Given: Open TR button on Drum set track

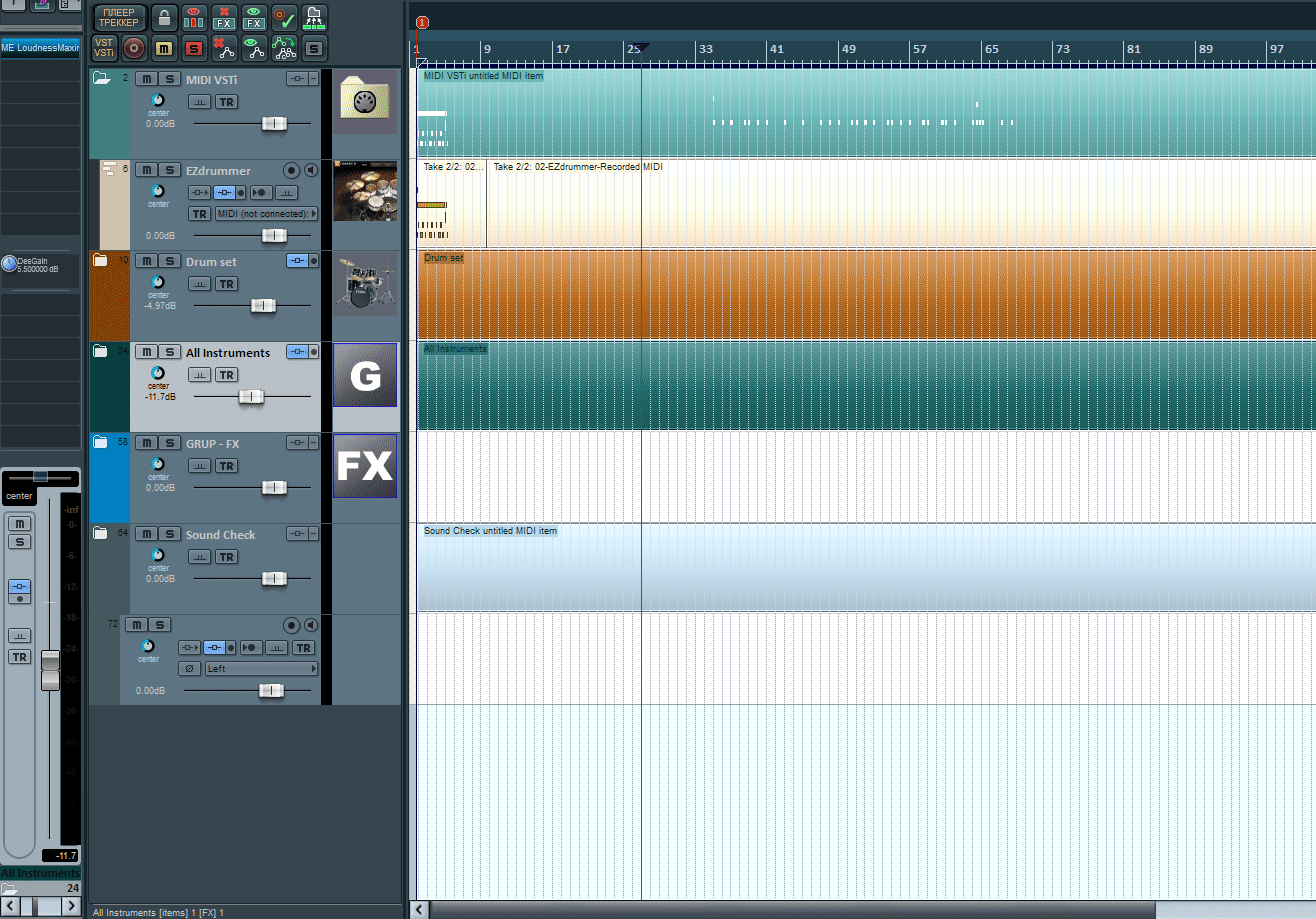Looking at the screenshot, I should [x=227, y=284].
